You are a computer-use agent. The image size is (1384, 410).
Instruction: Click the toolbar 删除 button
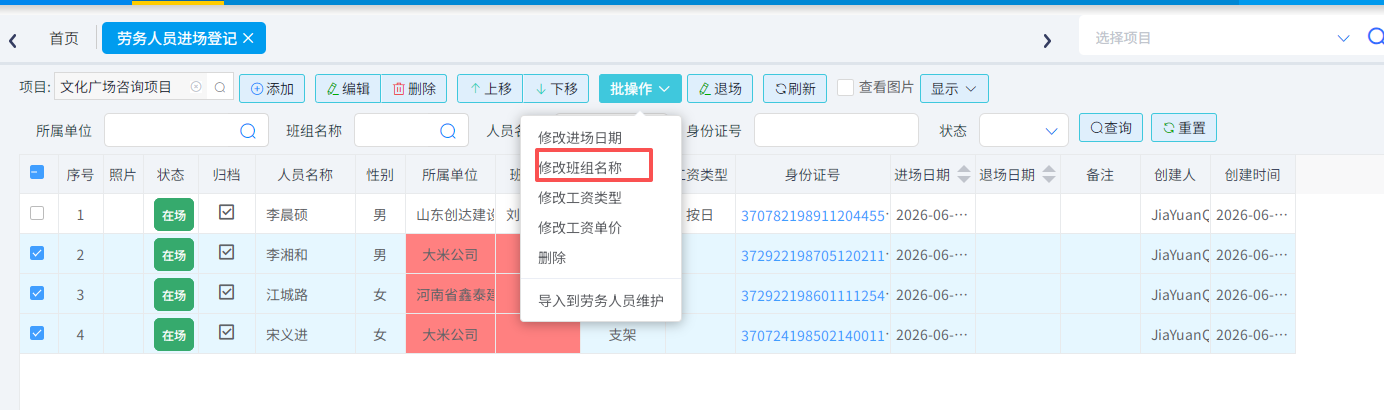click(413, 88)
